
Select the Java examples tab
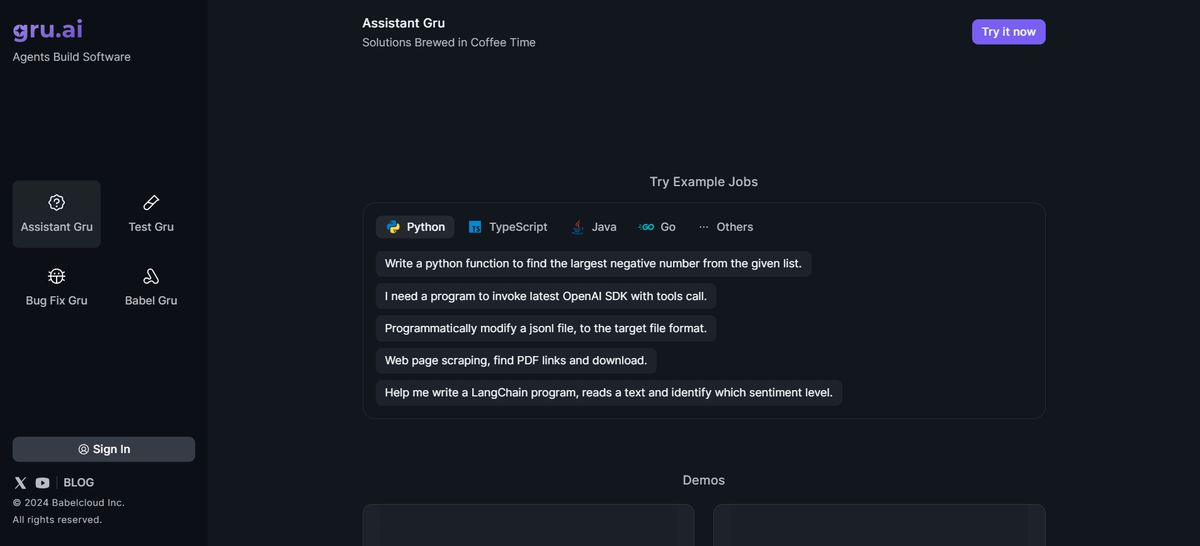[x=593, y=227]
